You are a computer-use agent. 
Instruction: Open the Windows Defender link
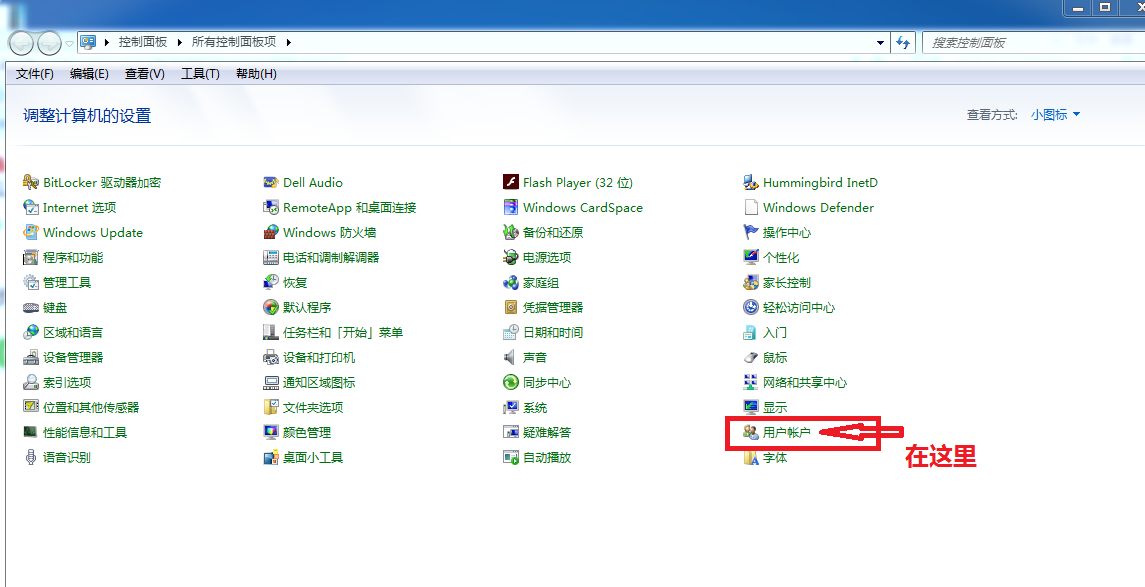[818, 208]
